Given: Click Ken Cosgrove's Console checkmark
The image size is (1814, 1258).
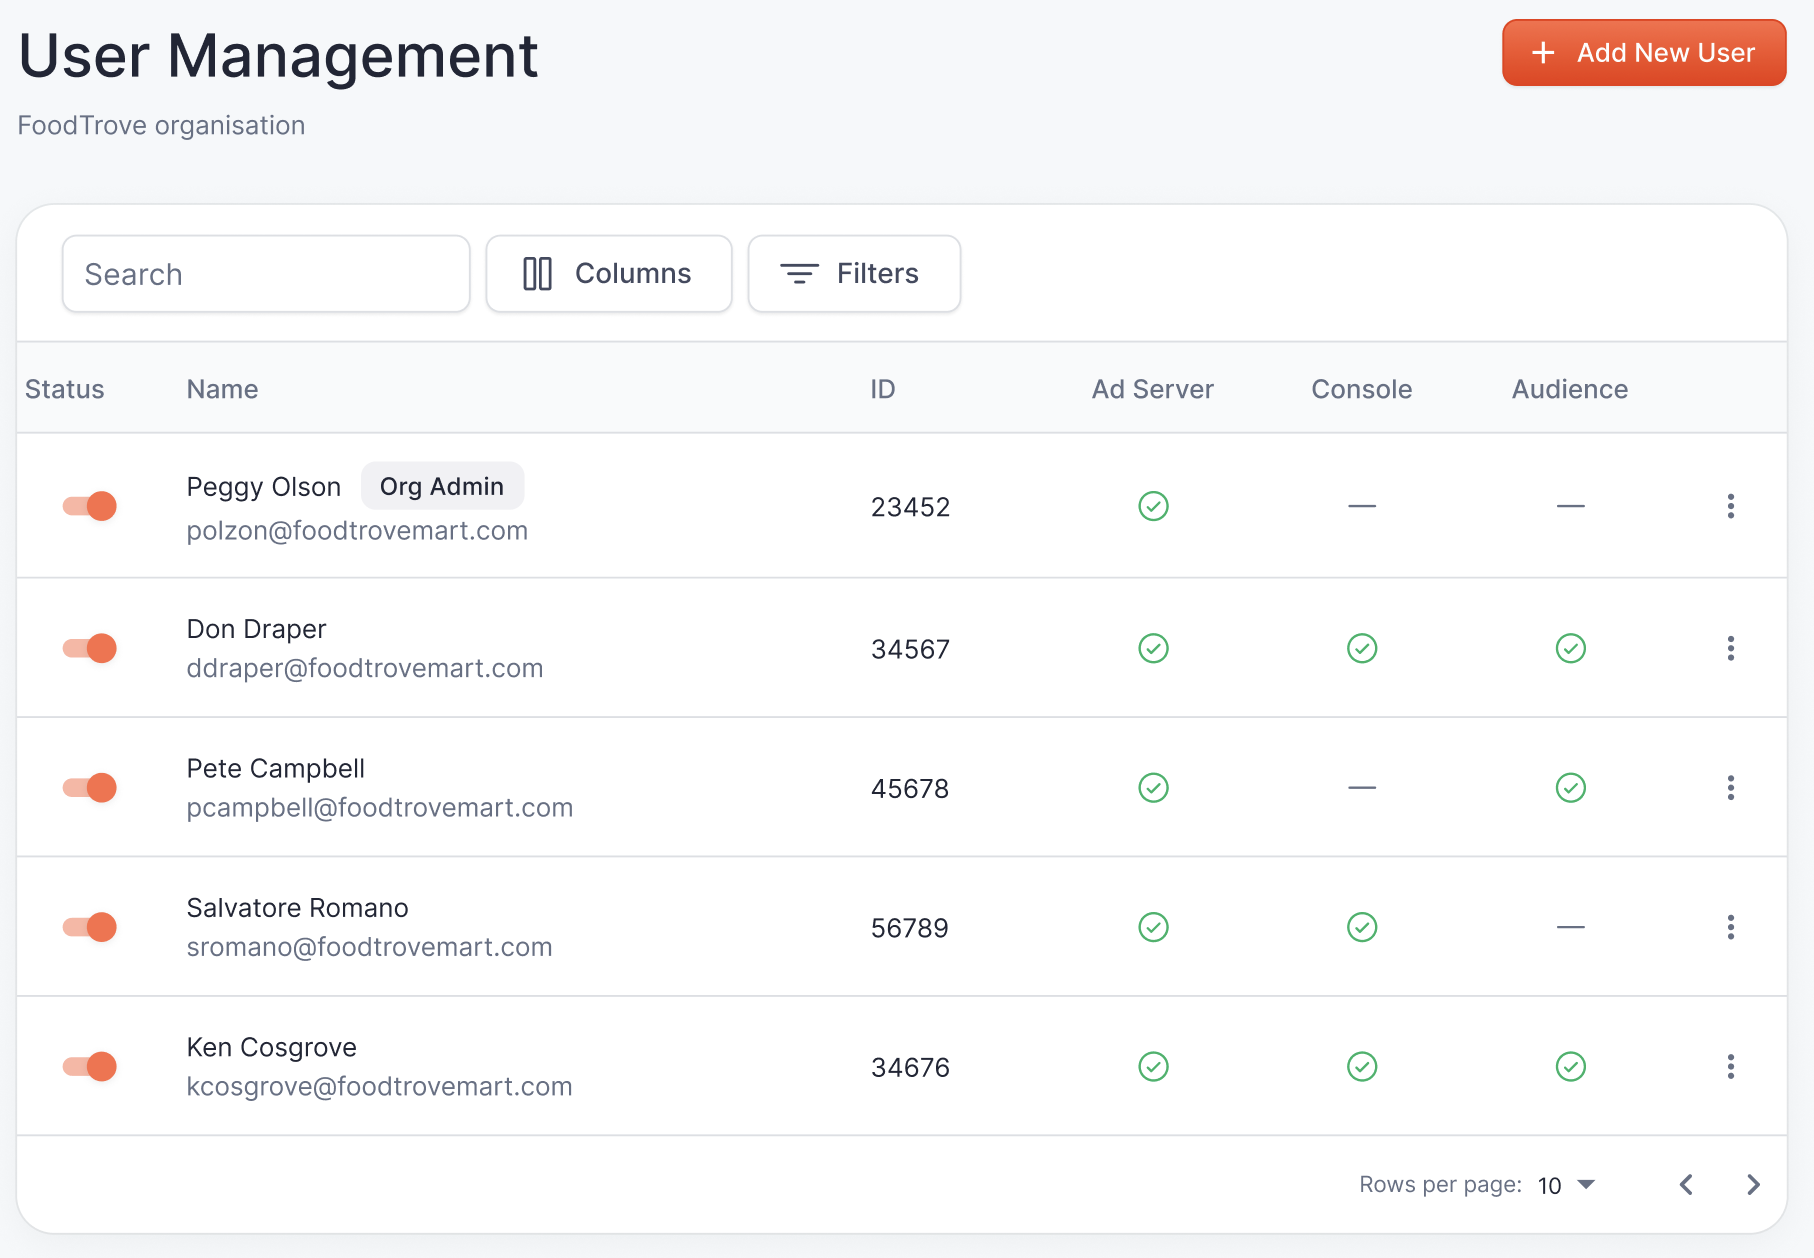Looking at the screenshot, I should pos(1362,1067).
